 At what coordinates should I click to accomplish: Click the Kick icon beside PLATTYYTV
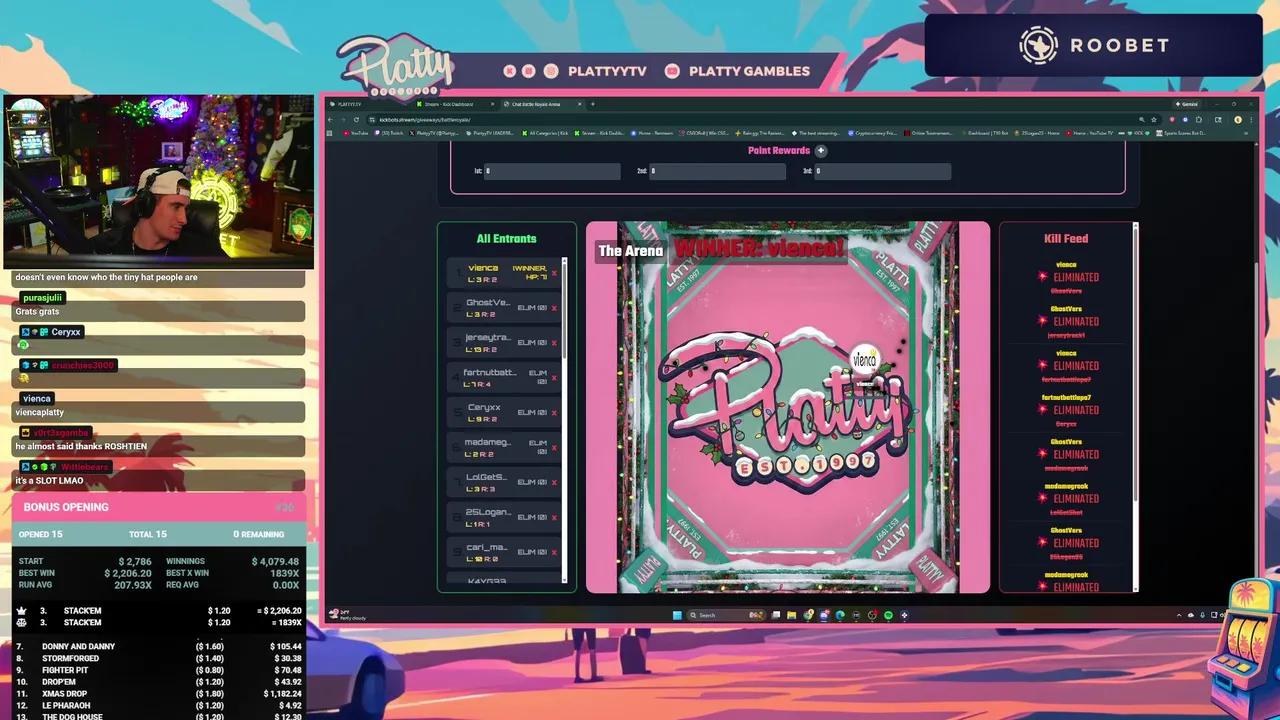(510, 71)
